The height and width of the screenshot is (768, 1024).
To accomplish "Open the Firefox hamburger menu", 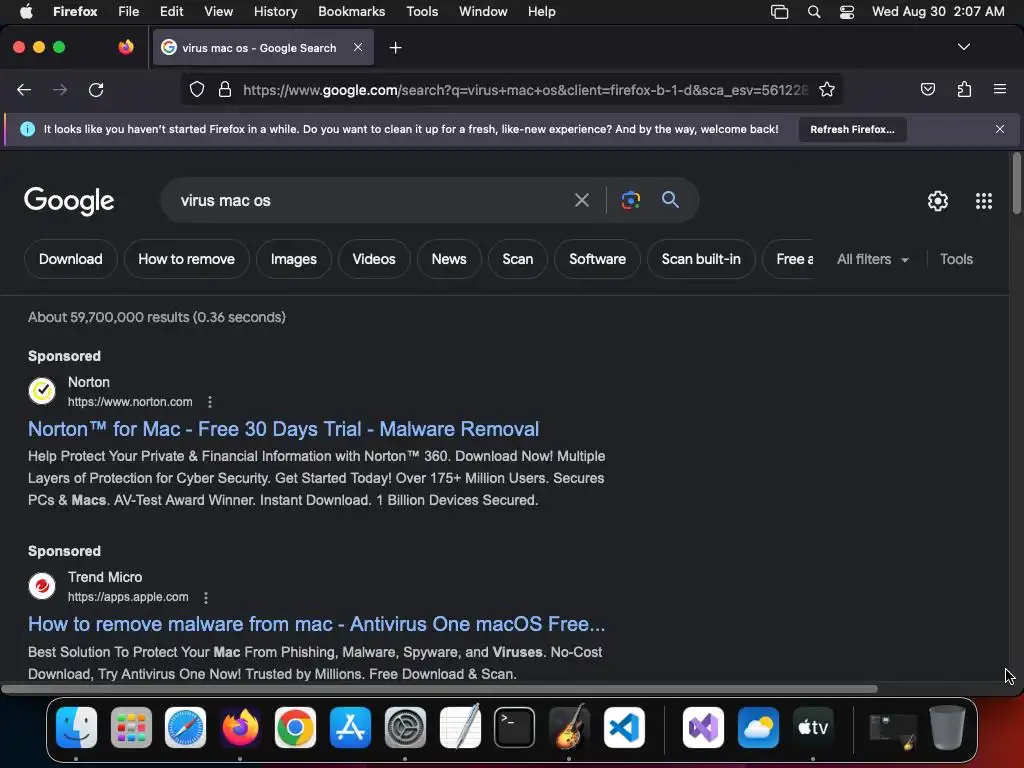I will click(x=1000, y=89).
